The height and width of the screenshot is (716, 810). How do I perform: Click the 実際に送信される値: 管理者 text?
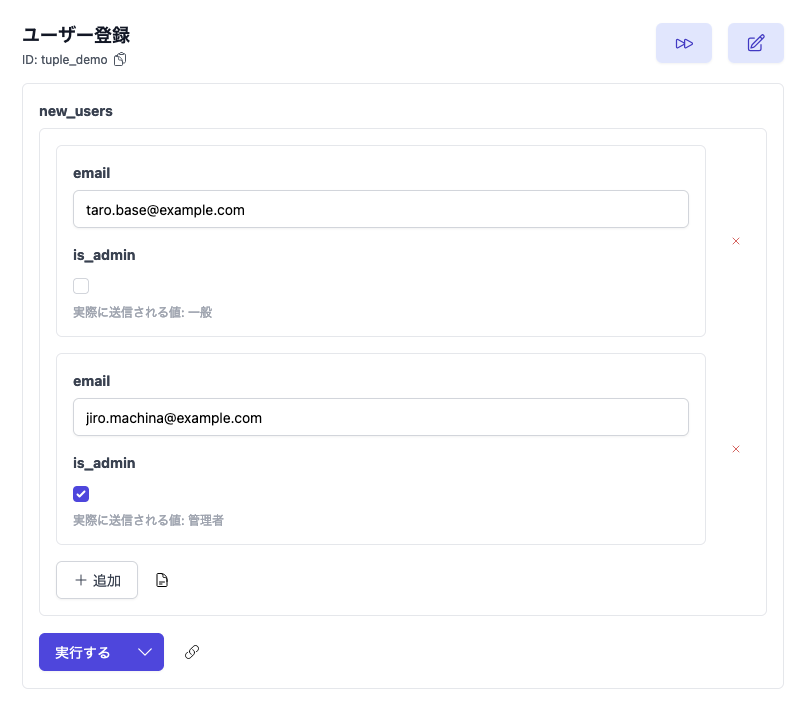tap(148, 520)
